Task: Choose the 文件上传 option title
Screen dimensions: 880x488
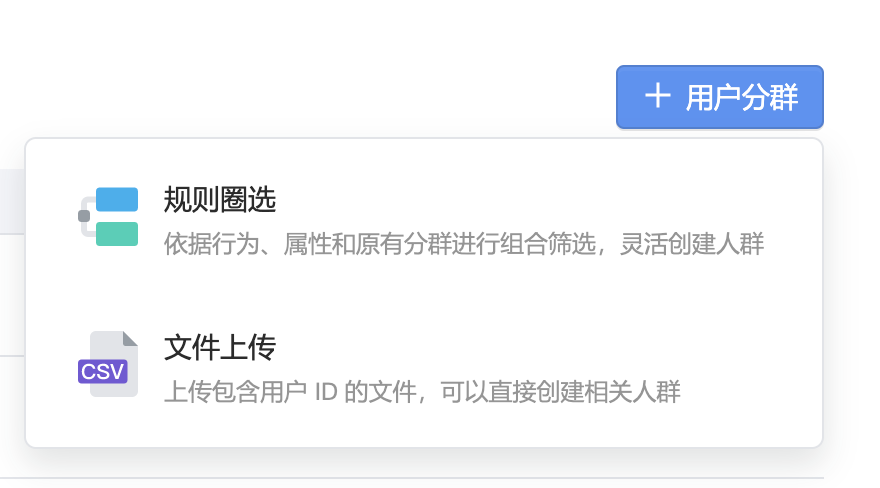Action: pyautogui.click(x=219, y=347)
